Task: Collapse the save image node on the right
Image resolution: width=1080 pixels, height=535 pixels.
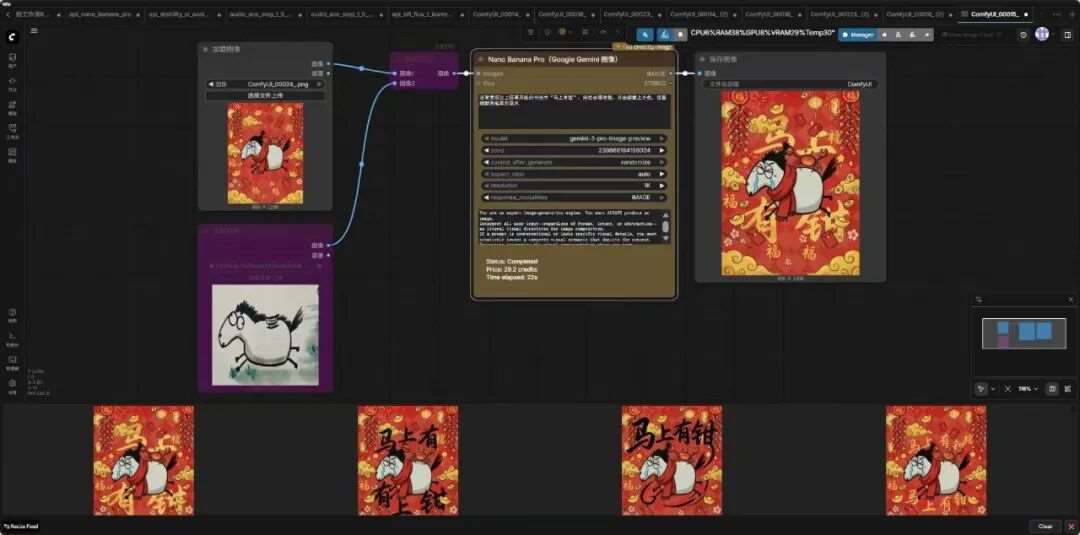Action: [703, 59]
